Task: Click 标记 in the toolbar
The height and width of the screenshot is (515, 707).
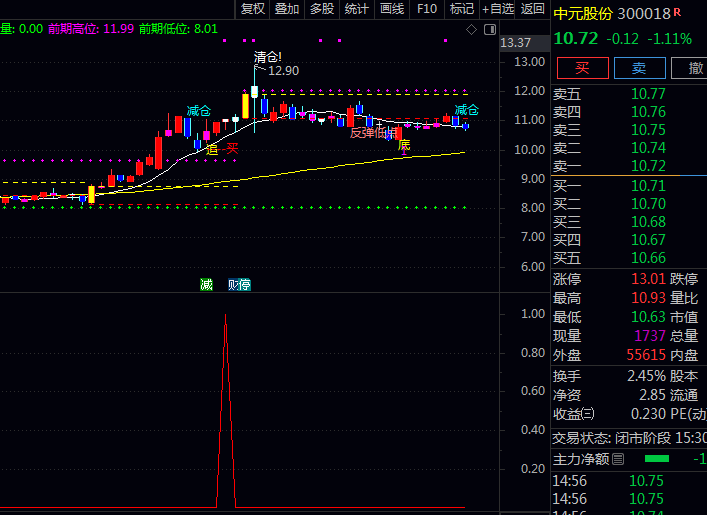Action: (462, 9)
